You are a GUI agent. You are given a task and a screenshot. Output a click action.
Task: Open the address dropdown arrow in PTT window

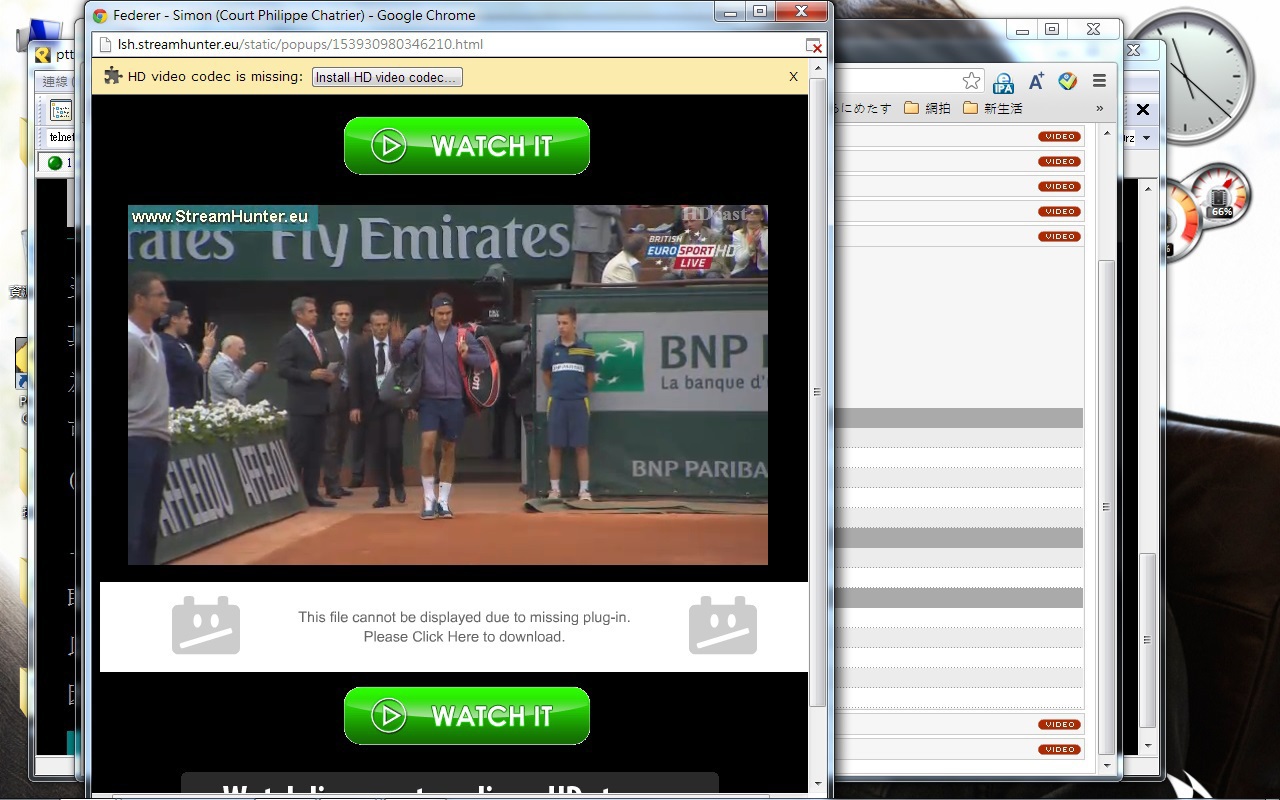[1147, 138]
